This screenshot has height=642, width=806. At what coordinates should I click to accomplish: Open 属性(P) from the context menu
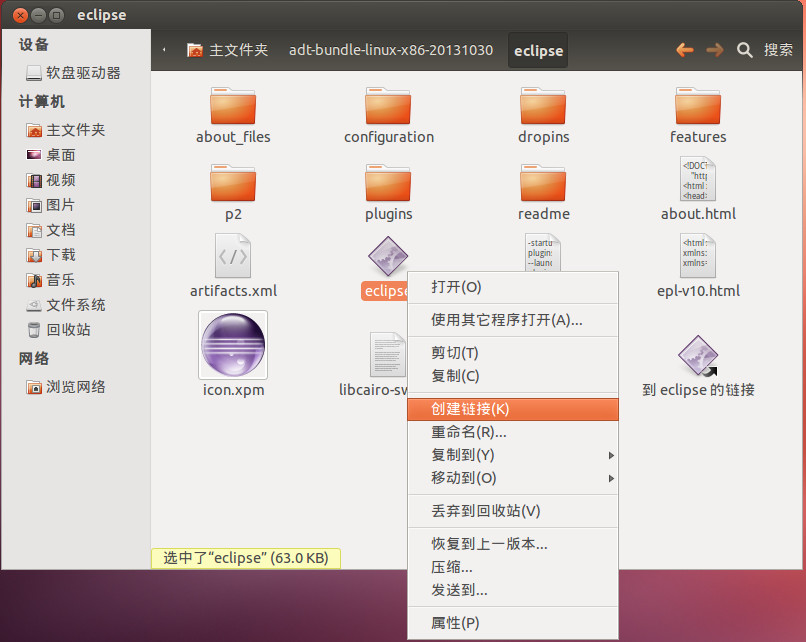tap(512, 623)
